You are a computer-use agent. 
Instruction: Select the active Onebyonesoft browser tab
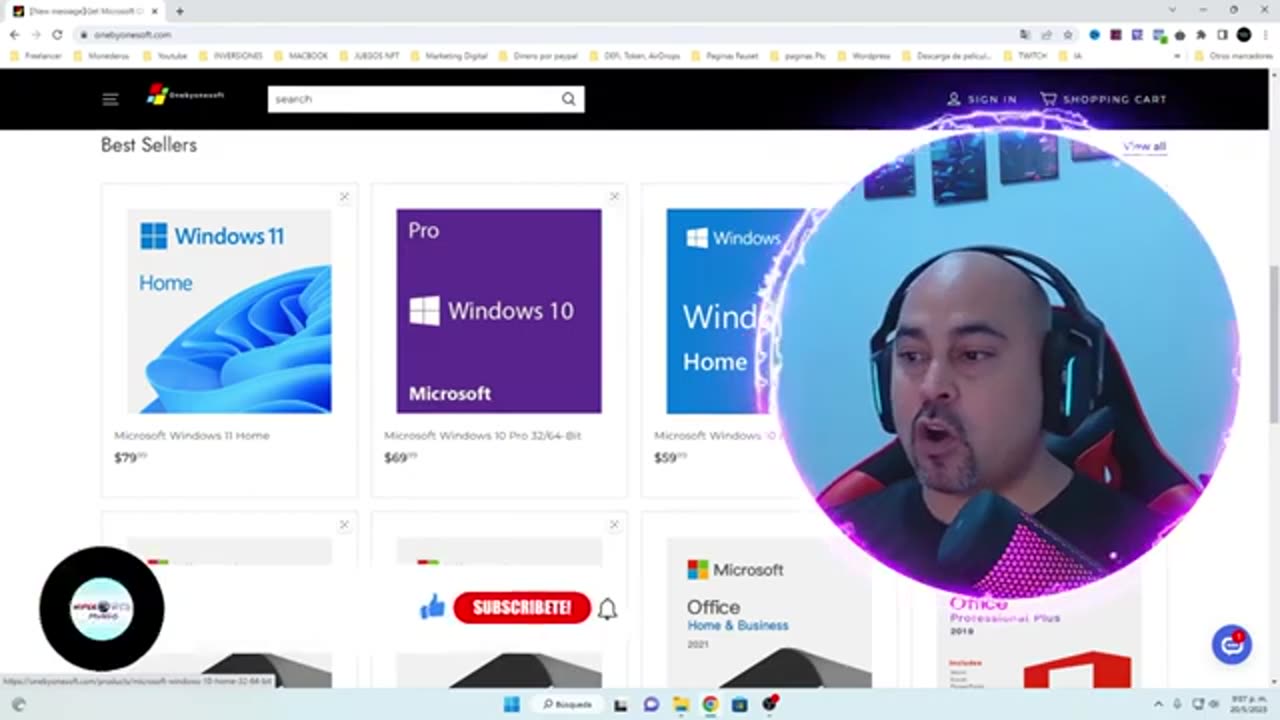click(x=84, y=11)
